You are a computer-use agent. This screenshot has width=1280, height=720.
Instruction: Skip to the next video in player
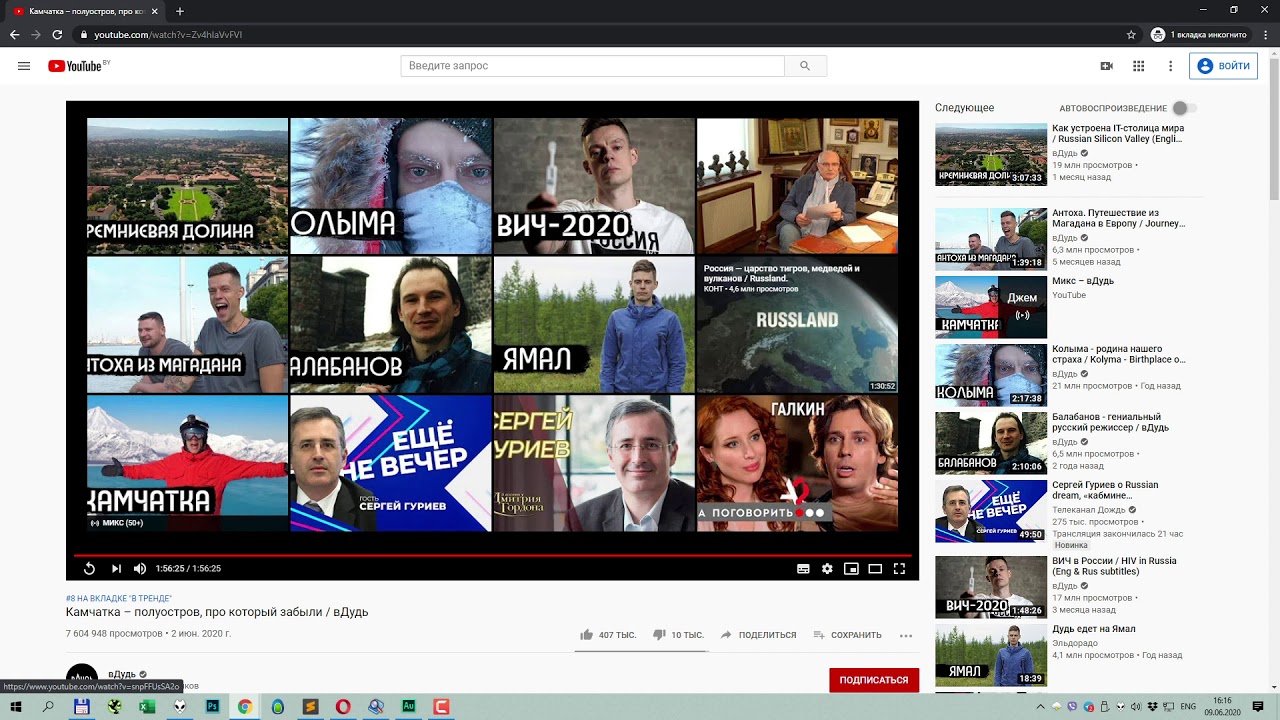116,568
